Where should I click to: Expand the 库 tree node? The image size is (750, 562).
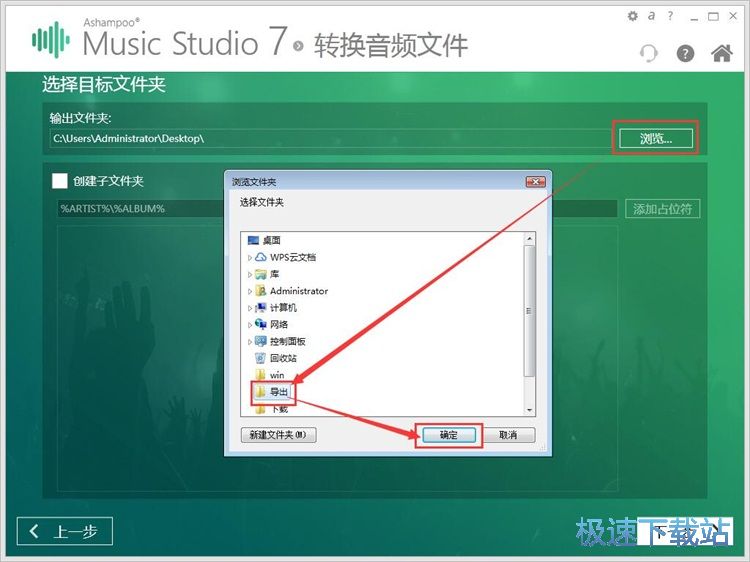[x=249, y=274]
